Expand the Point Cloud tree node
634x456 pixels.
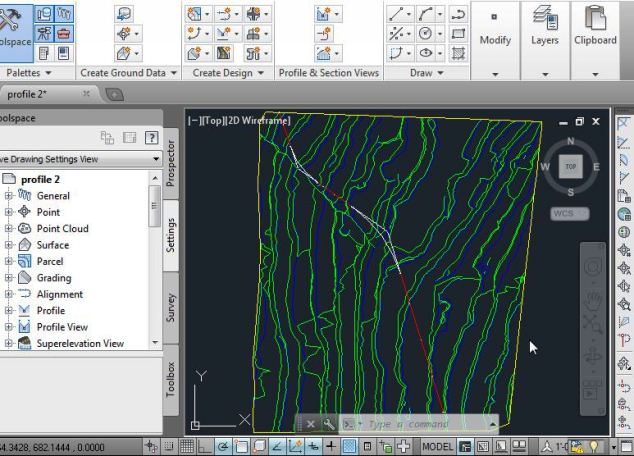[8, 229]
